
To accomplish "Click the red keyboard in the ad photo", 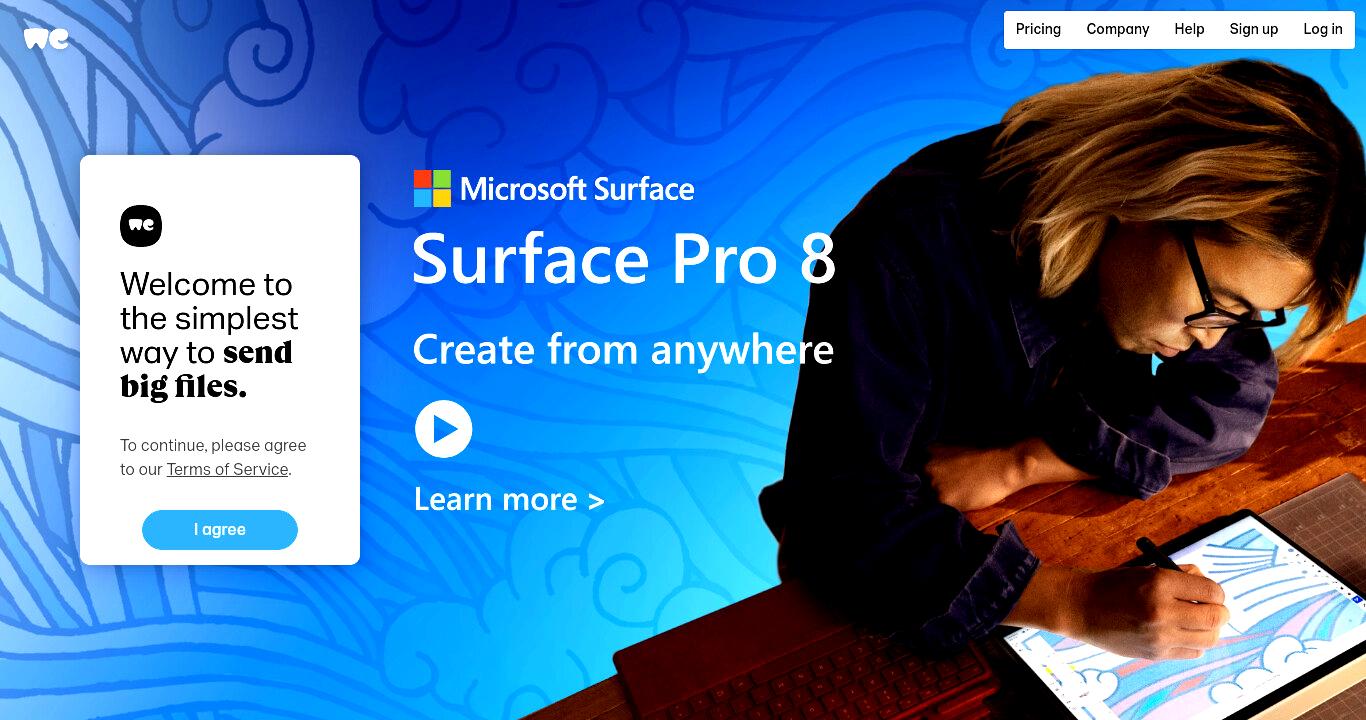I will 800,660.
